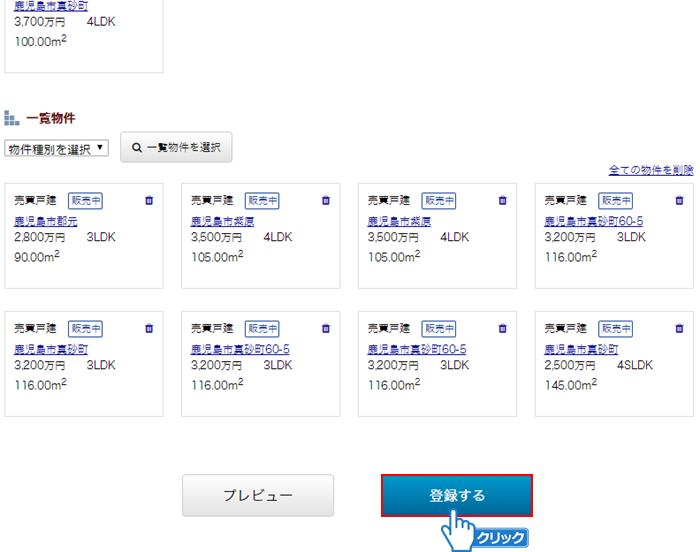Open 真砂町60-5 link in the top row

(x=593, y=221)
